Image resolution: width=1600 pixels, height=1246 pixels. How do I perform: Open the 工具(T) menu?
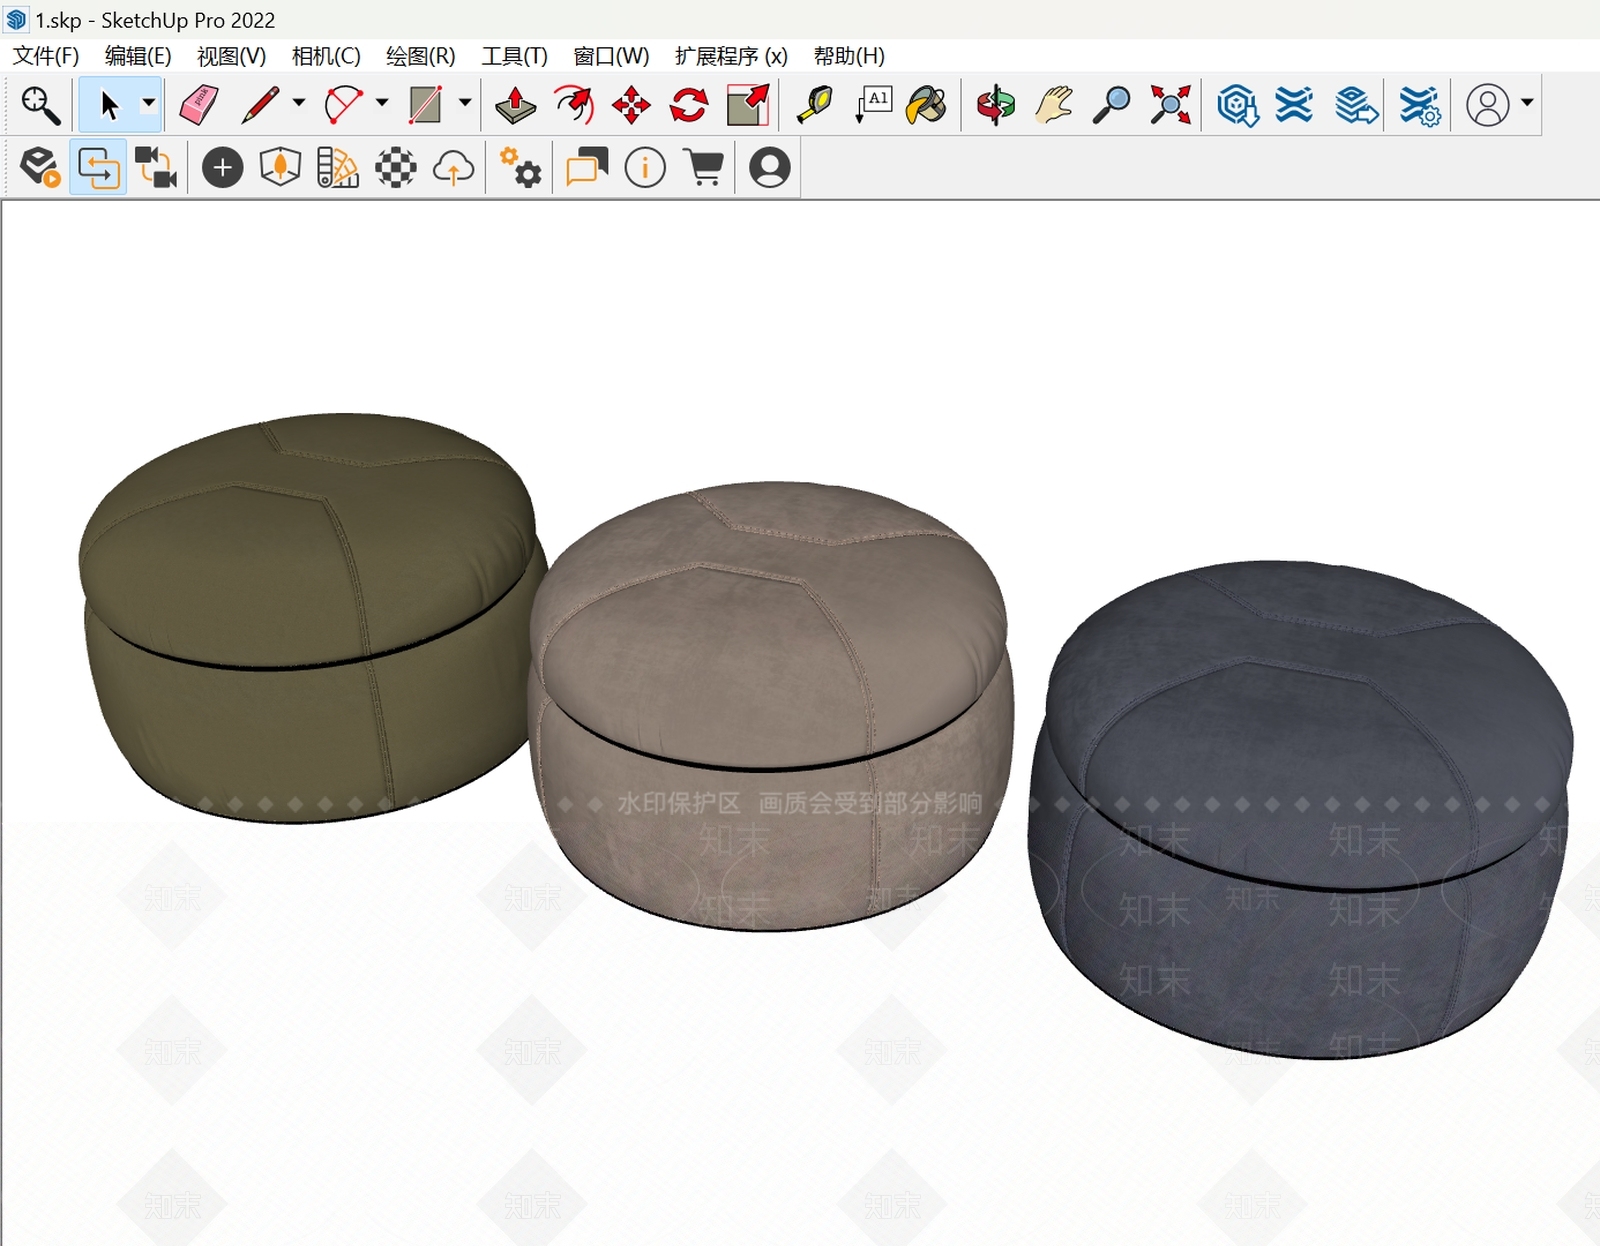click(514, 56)
